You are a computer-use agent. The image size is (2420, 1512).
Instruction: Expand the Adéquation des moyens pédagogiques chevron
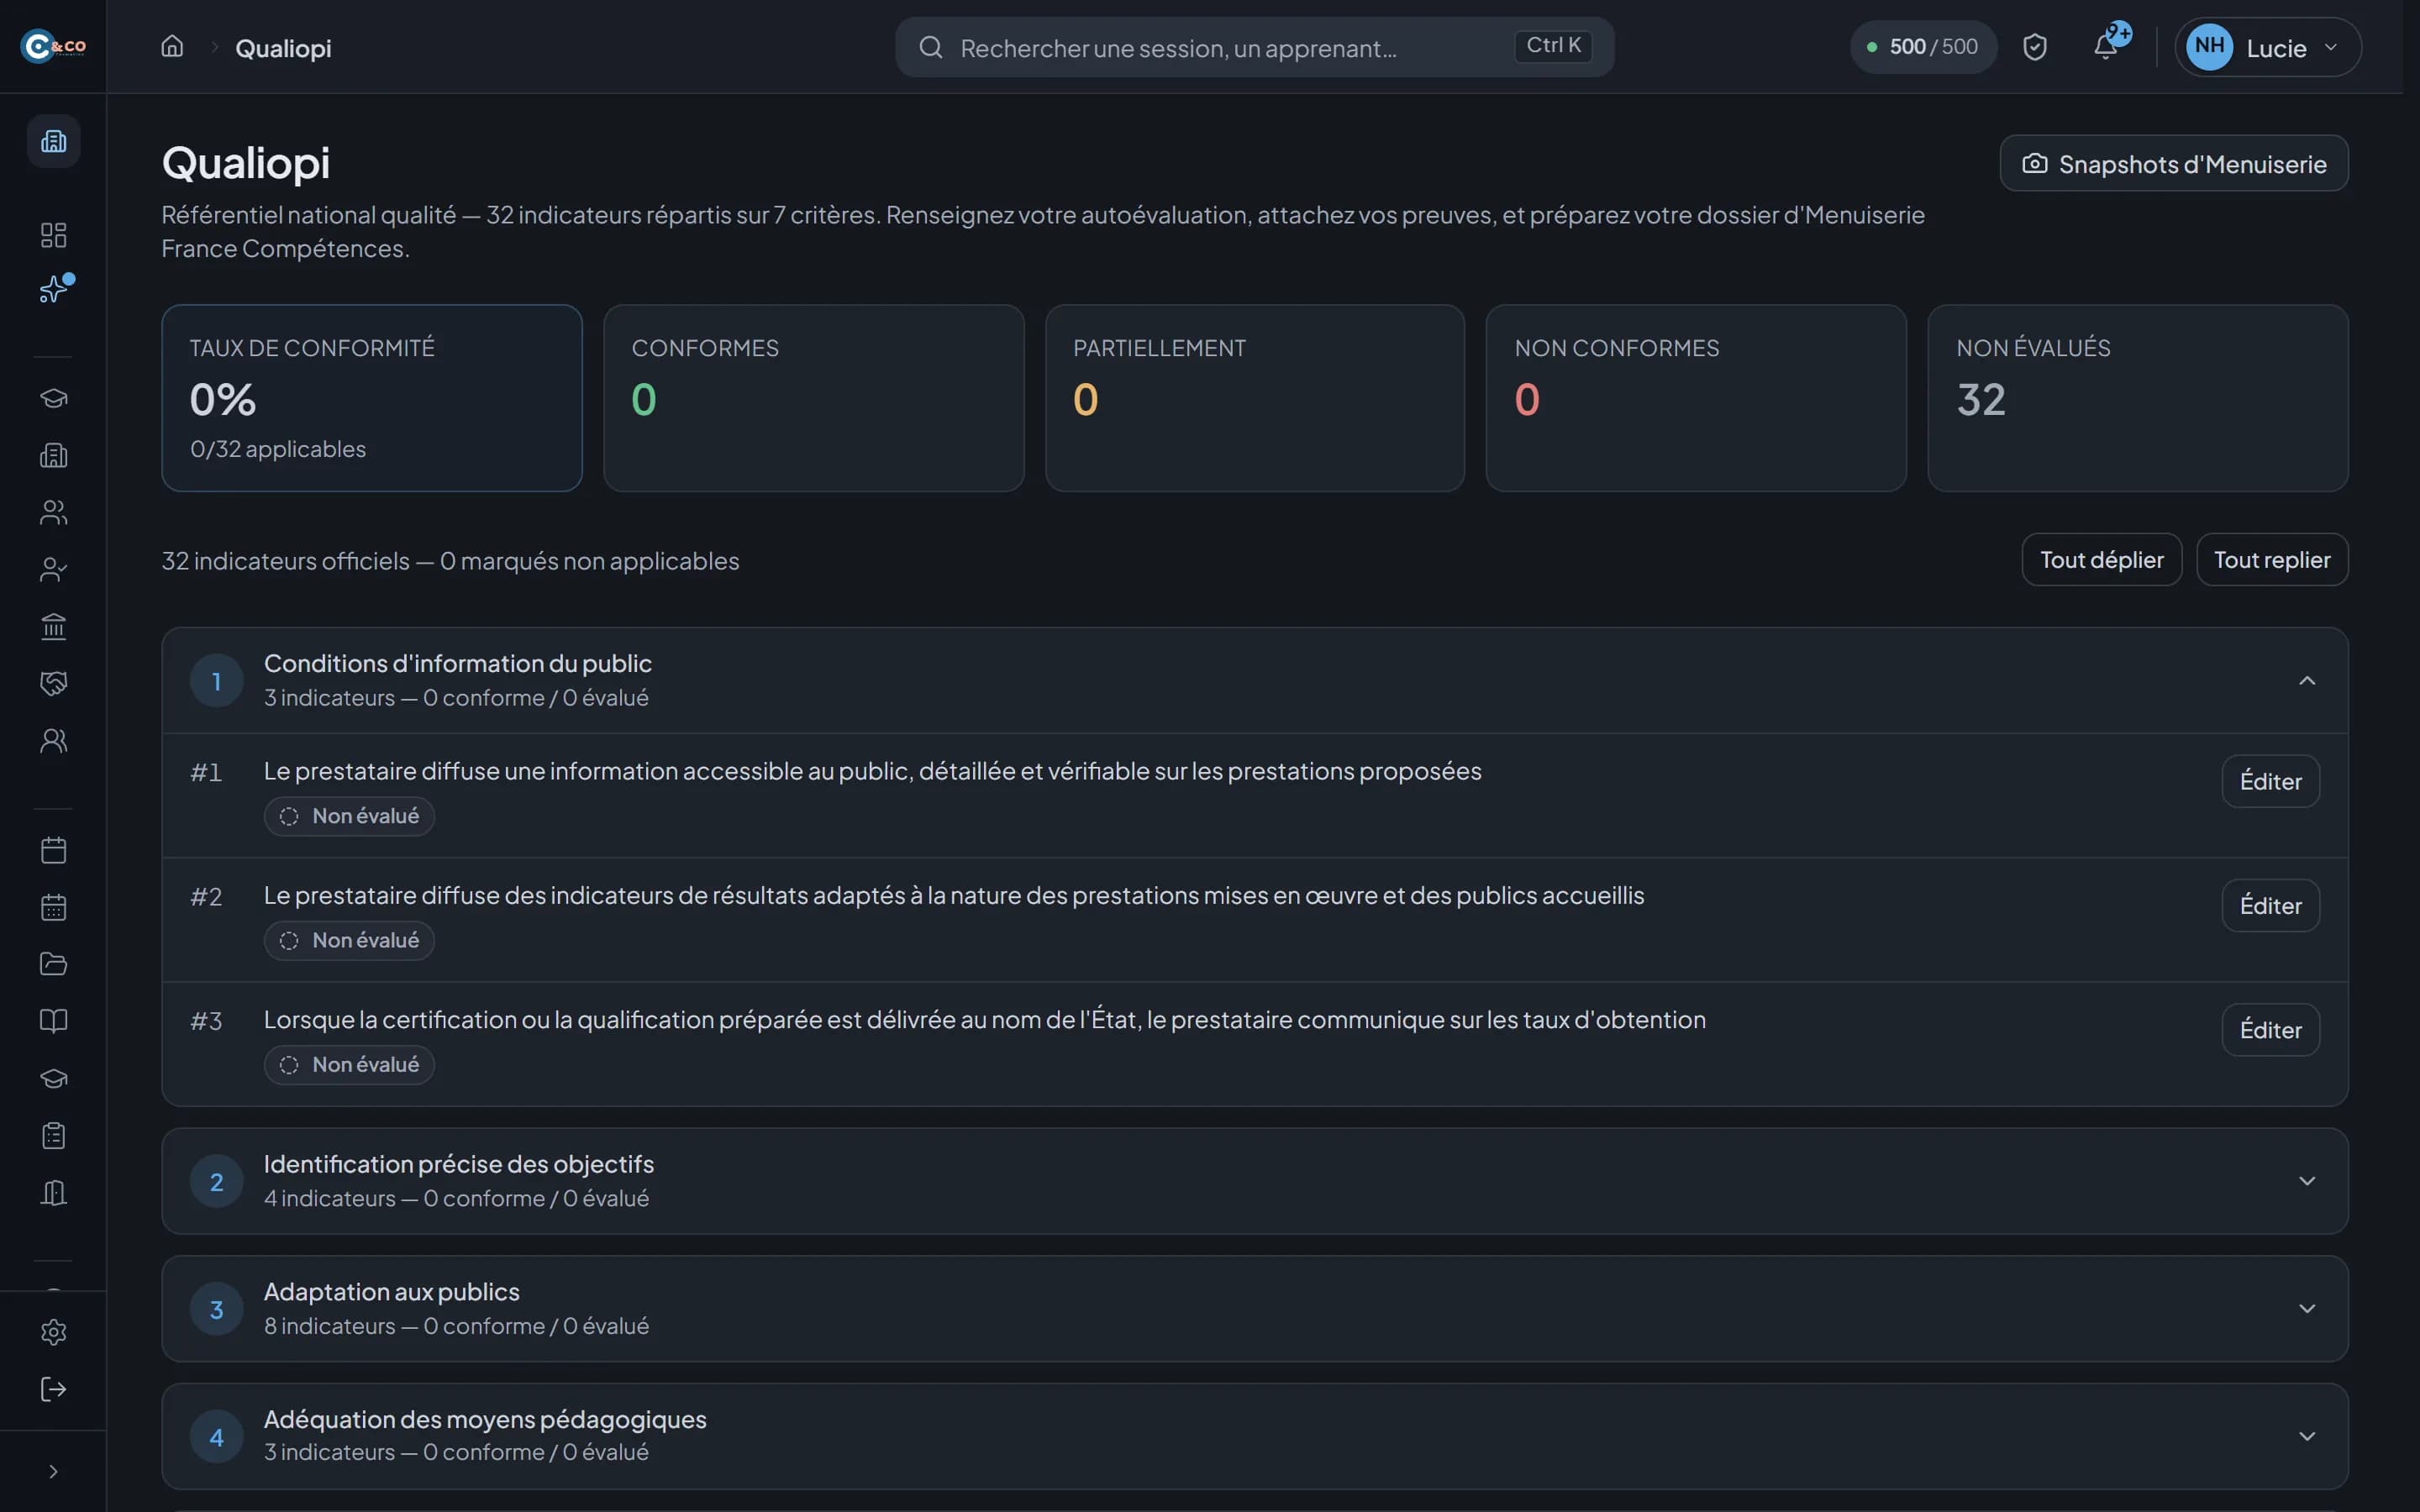tap(2307, 1437)
